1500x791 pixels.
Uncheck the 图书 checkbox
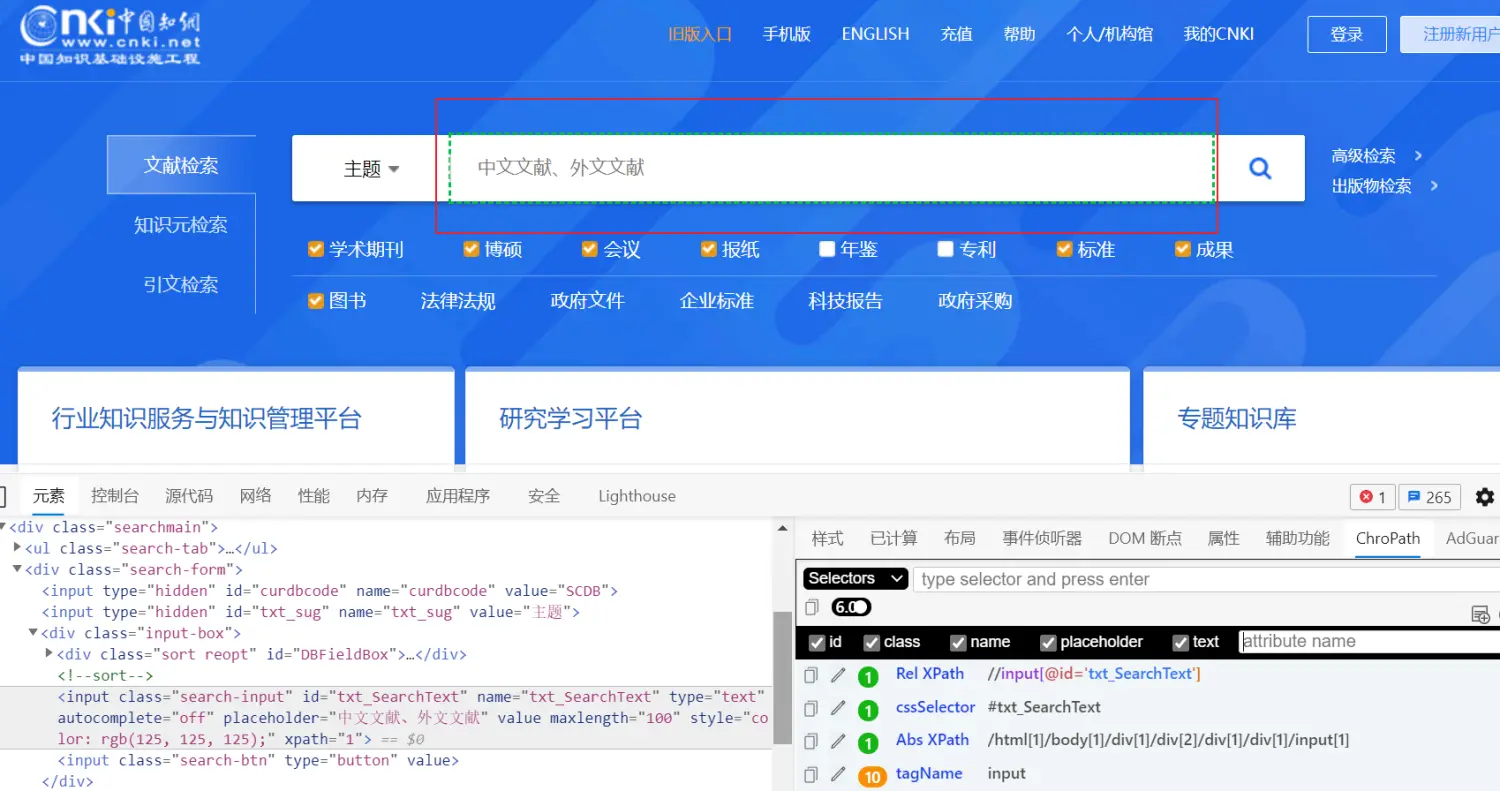pos(316,300)
